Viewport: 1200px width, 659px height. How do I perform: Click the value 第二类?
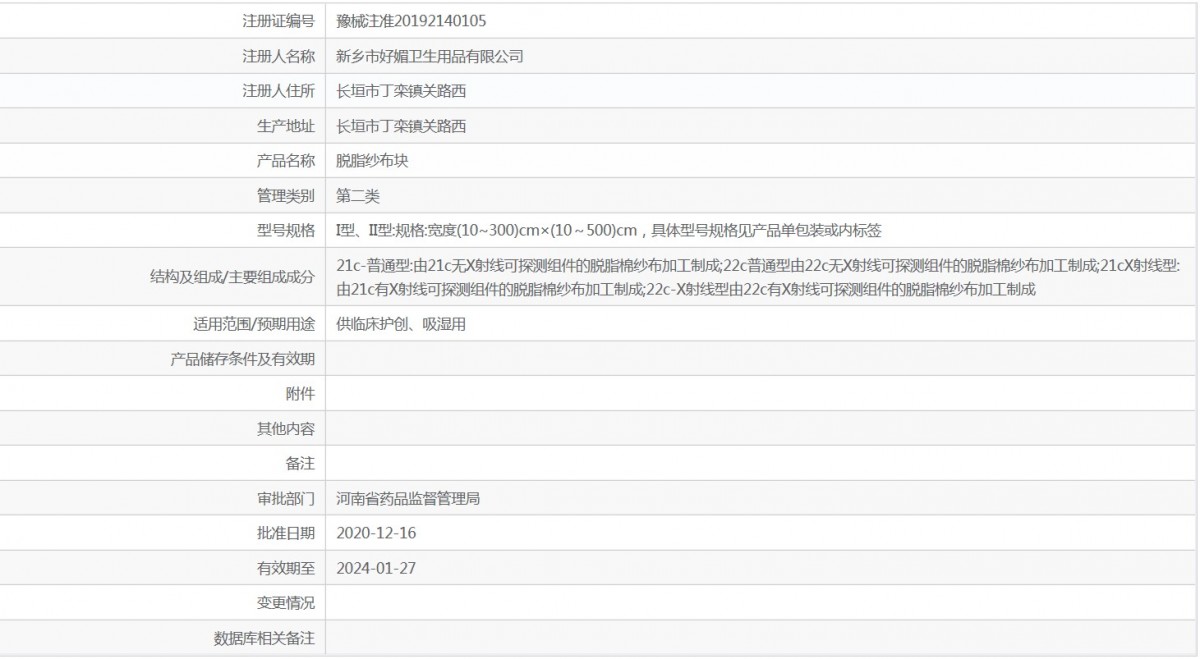358,196
